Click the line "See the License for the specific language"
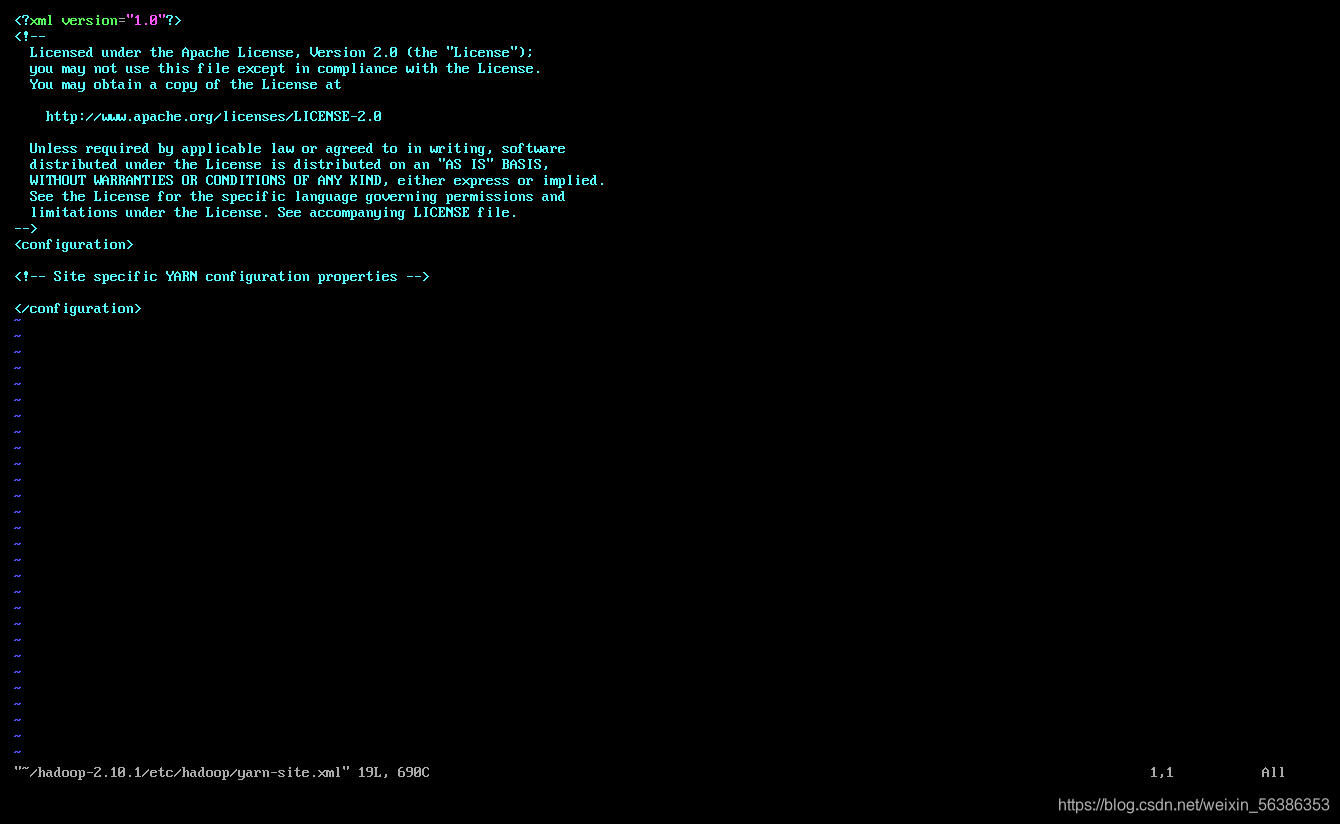1340x824 pixels. [x=297, y=196]
